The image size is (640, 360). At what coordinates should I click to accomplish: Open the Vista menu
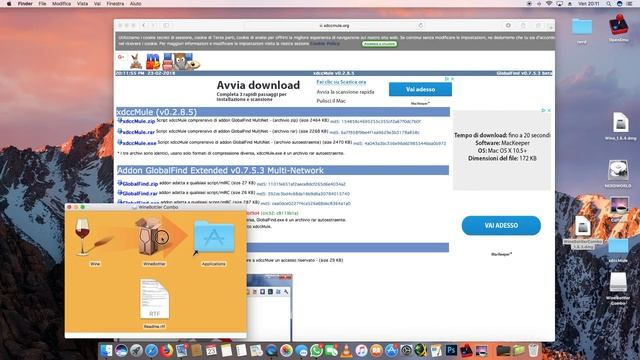pos(82,4)
